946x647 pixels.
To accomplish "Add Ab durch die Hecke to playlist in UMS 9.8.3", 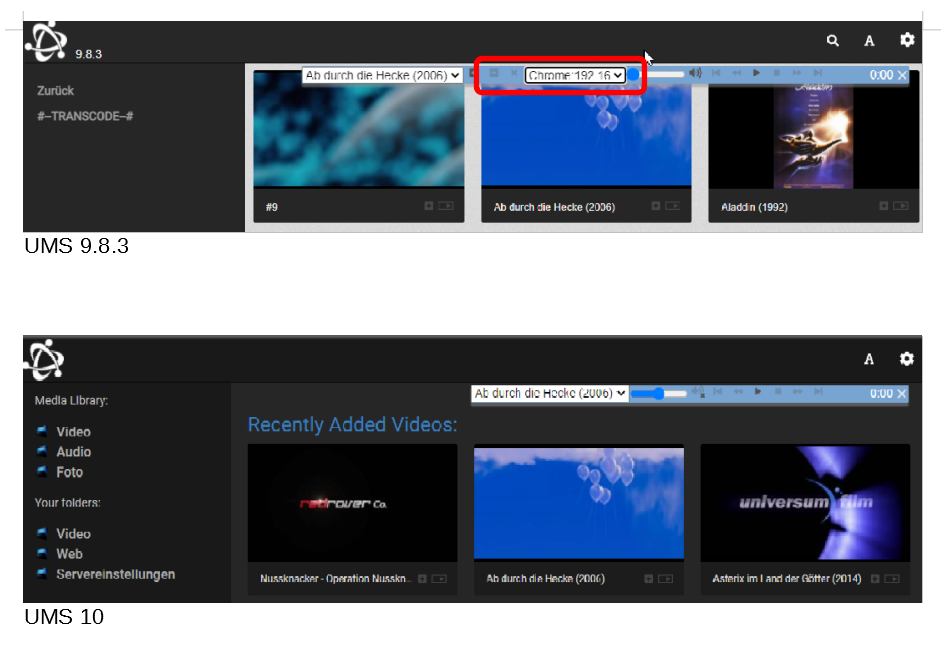I will coord(656,206).
